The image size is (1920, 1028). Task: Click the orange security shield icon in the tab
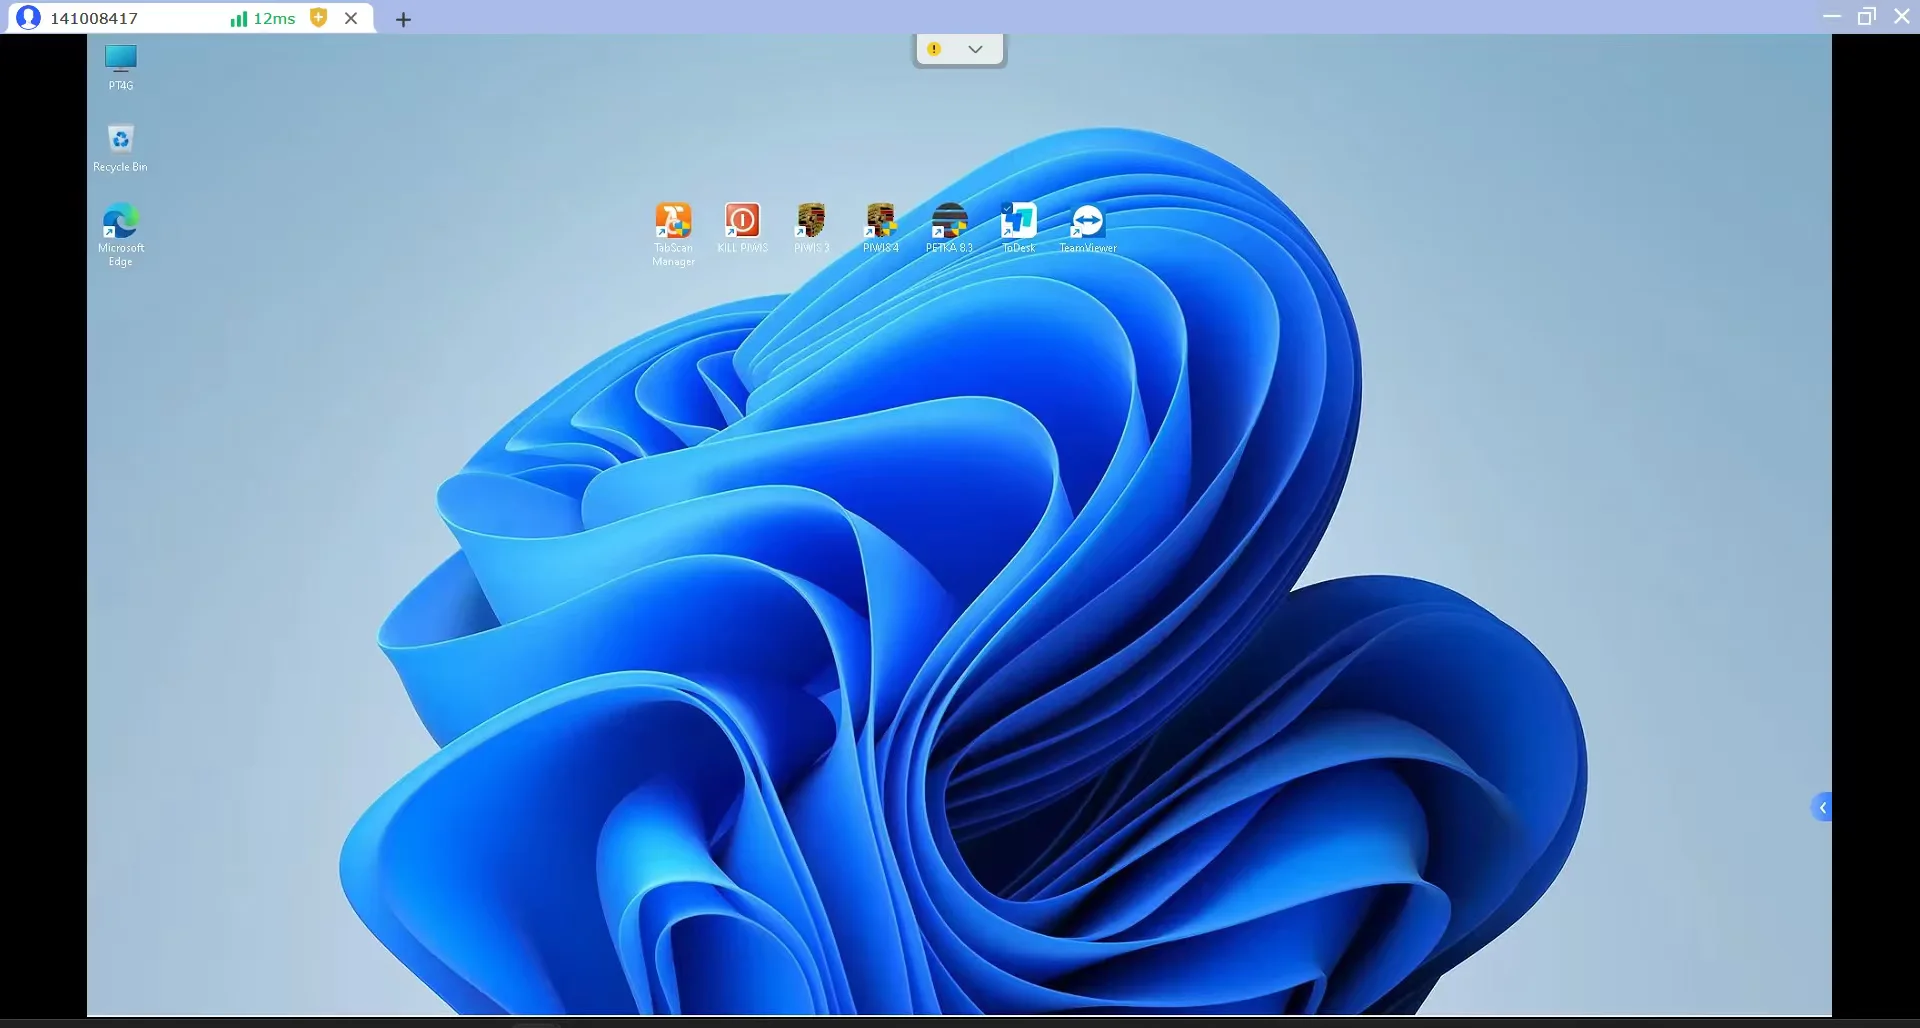pyautogui.click(x=319, y=18)
